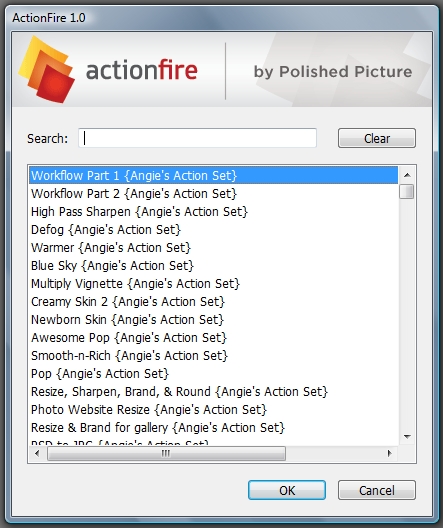This screenshot has height=528, width=443.
Task: Dismiss dialog with the Cancel button
Action: coord(377,490)
